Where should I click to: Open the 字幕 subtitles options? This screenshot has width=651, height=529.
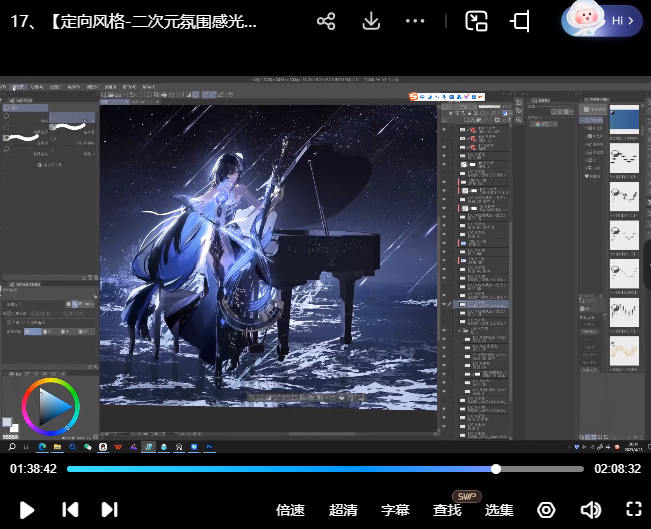click(x=395, y=510)
